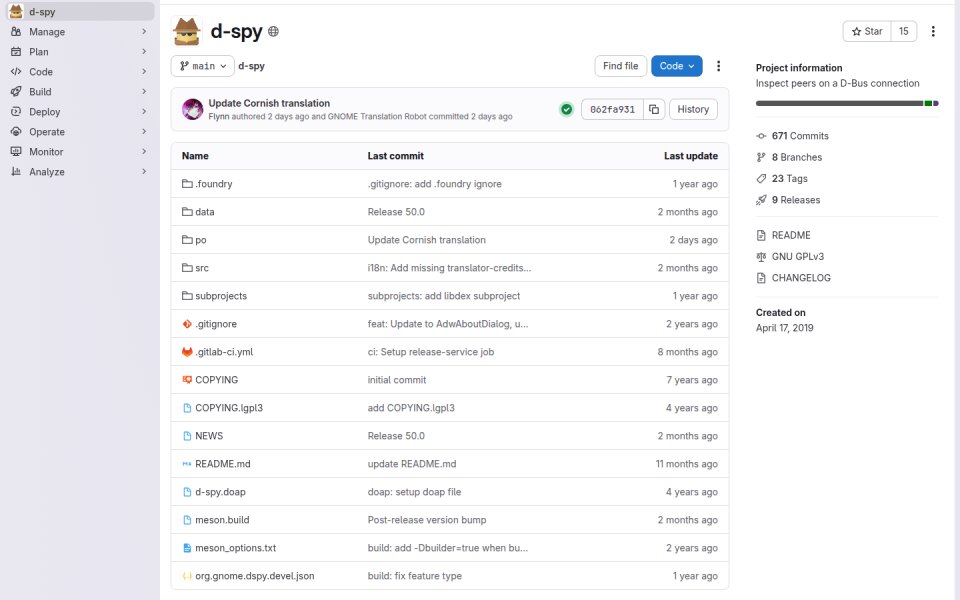Expand the Manage menu chevron
Image resolution: width=960 pixels, height=600 pixels.
[144, 32]
